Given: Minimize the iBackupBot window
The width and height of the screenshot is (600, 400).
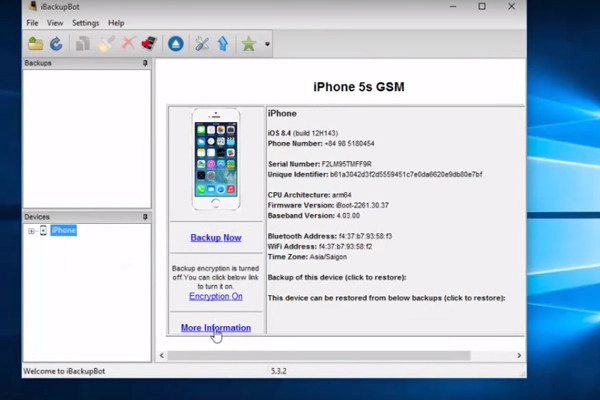Looking at the screenshot, I should (x=453, y=6).
